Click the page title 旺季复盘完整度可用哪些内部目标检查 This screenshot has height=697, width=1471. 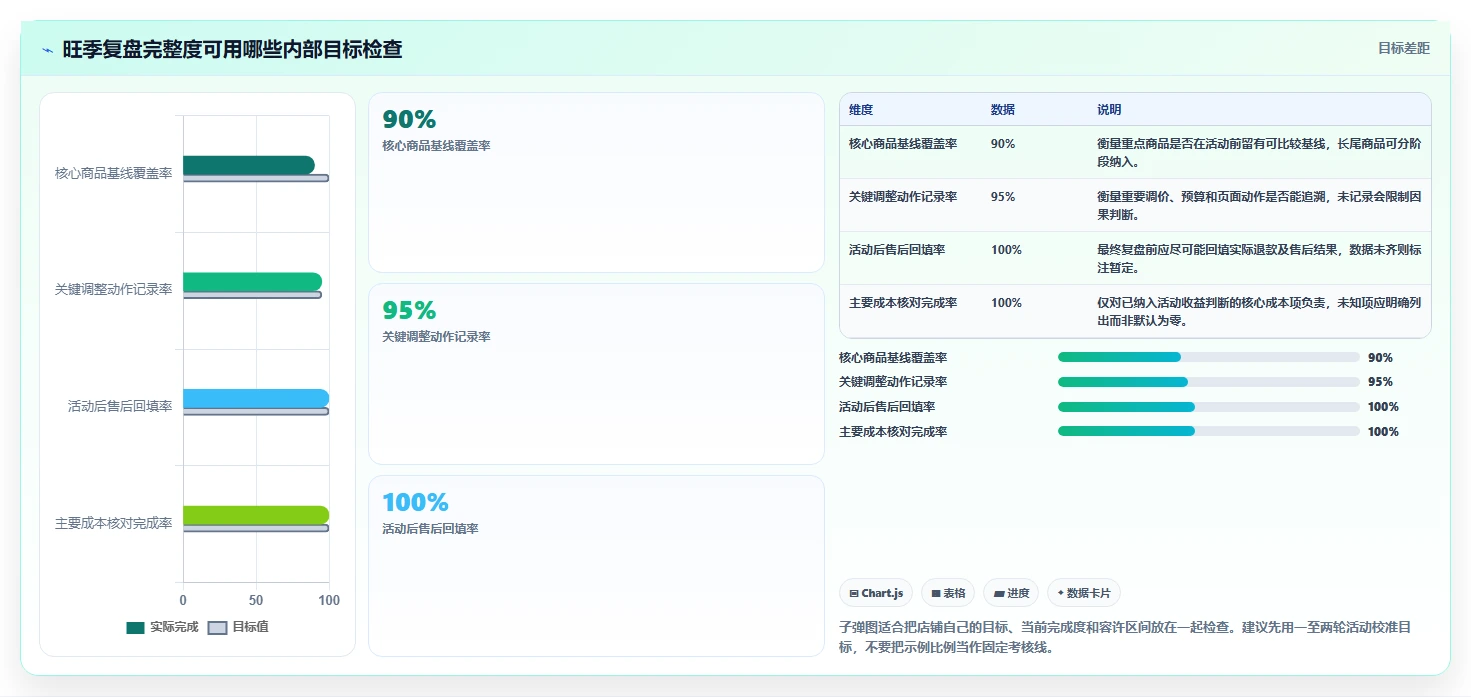[x=232, y=49]
